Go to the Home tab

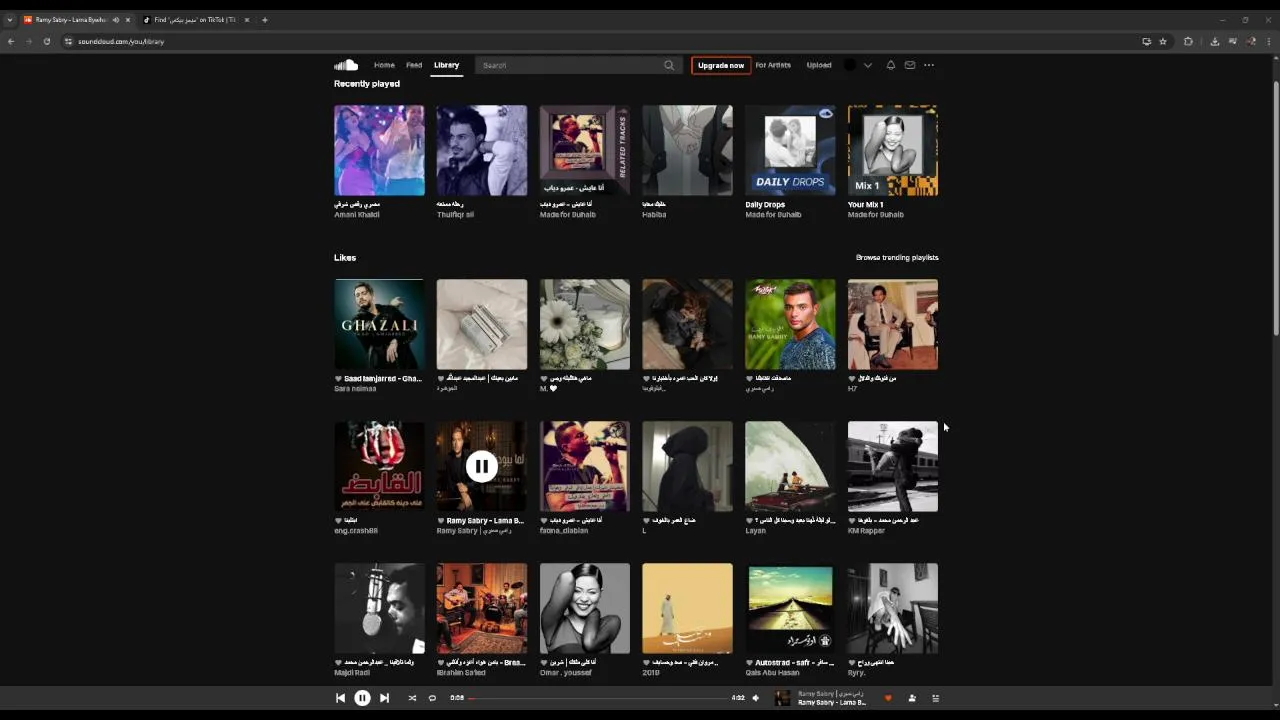point(384,65)
